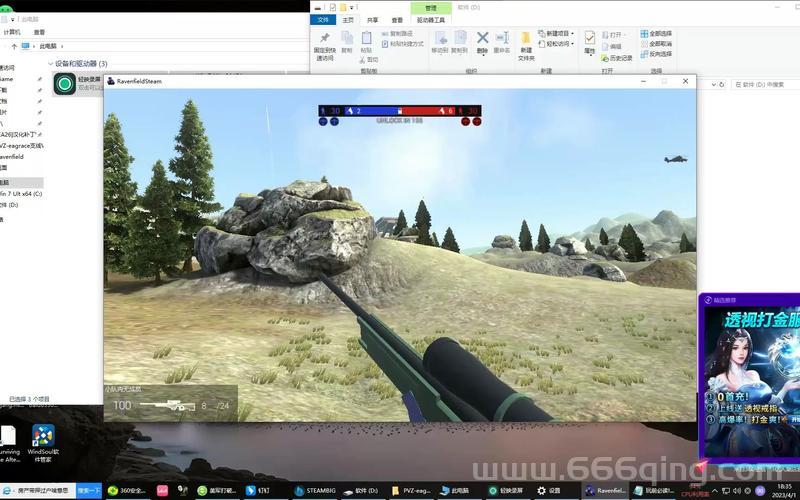The height and width of the screenshot is (500, 800).
Task: Open the blue File tab in drive D window
Action: [323, 20]
